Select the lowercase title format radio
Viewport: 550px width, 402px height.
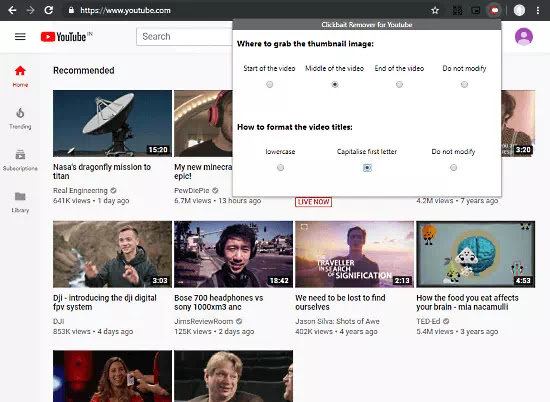(280, 167)
